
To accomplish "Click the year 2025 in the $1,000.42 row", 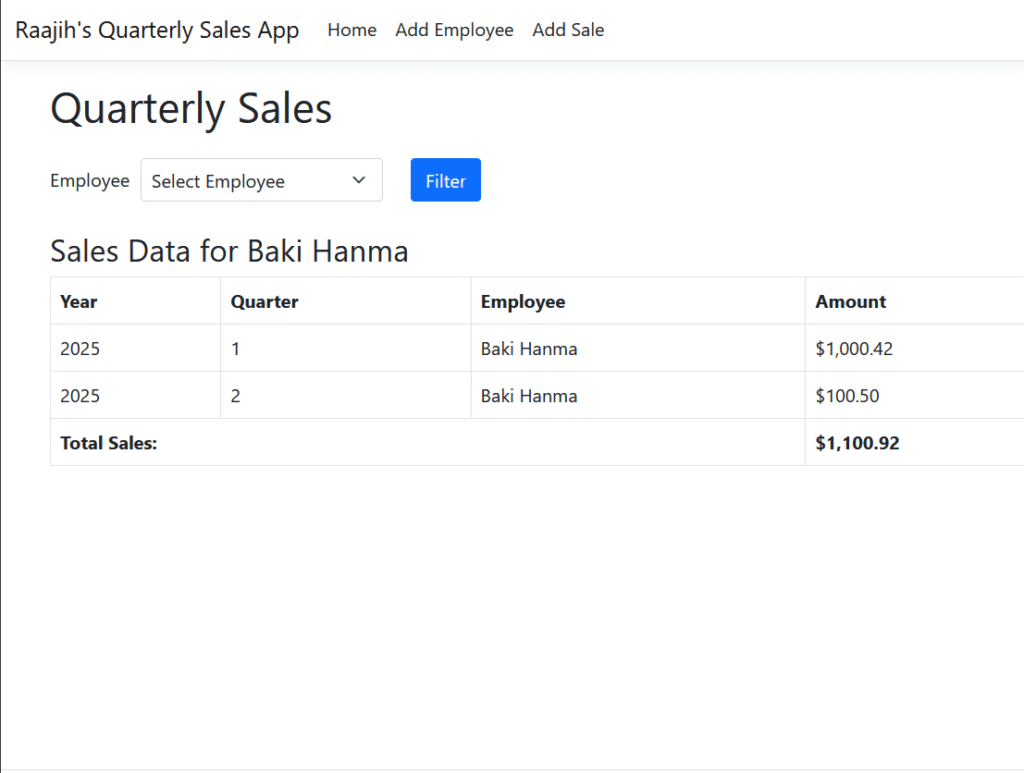I will pyautogui.click(x=80, y=349).
